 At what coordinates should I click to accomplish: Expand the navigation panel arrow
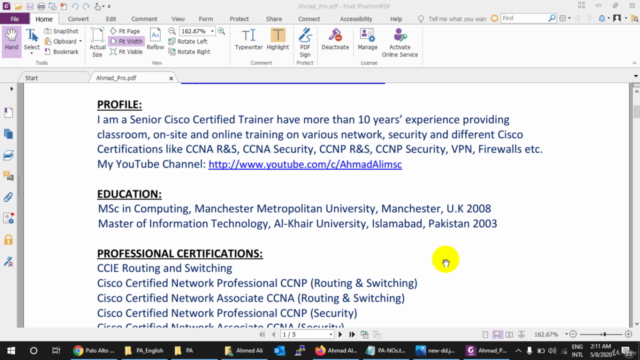[x=11, y=89]
